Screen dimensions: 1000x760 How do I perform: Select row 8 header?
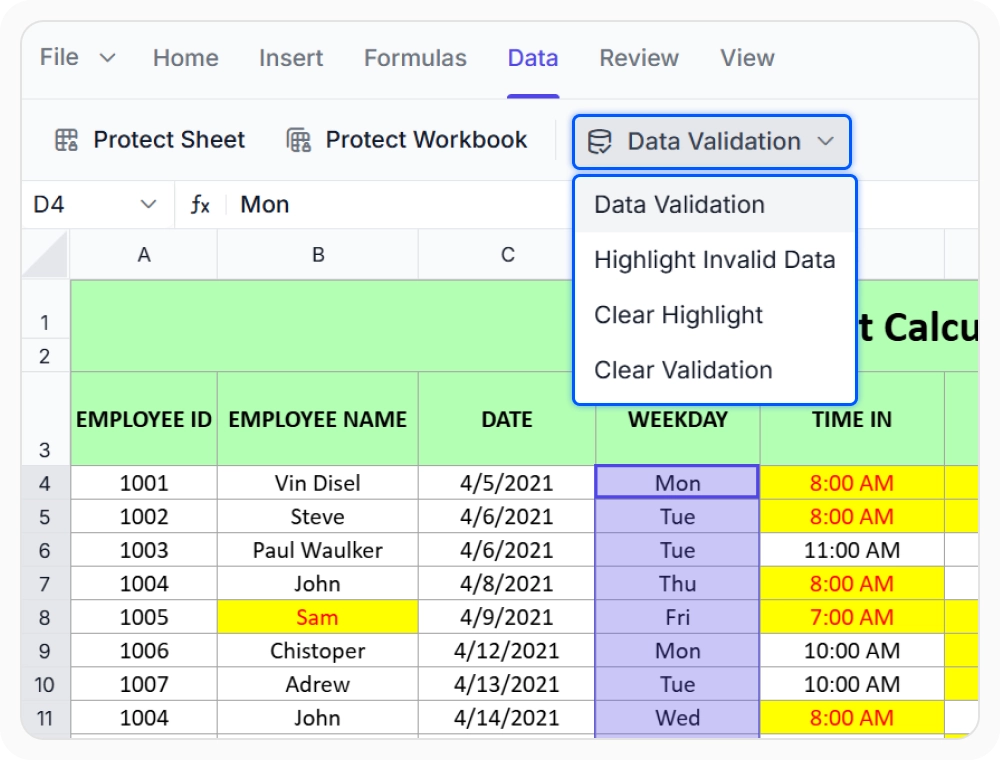45,617
